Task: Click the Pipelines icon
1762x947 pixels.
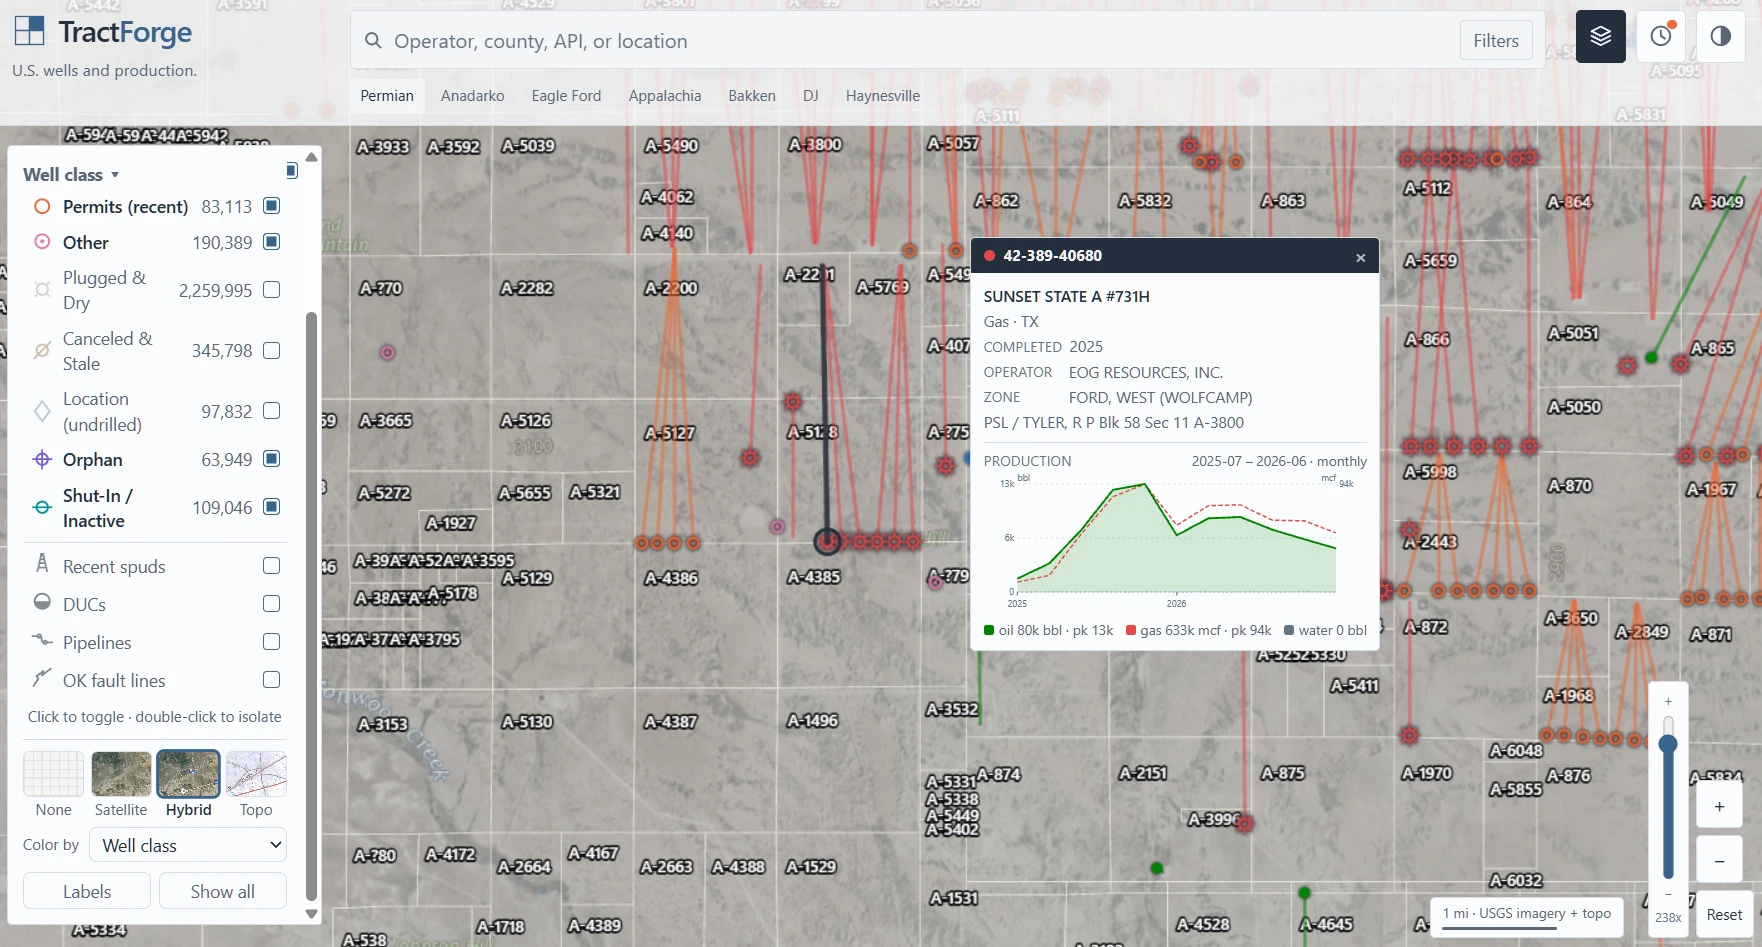Action: (x=42, y=640)
